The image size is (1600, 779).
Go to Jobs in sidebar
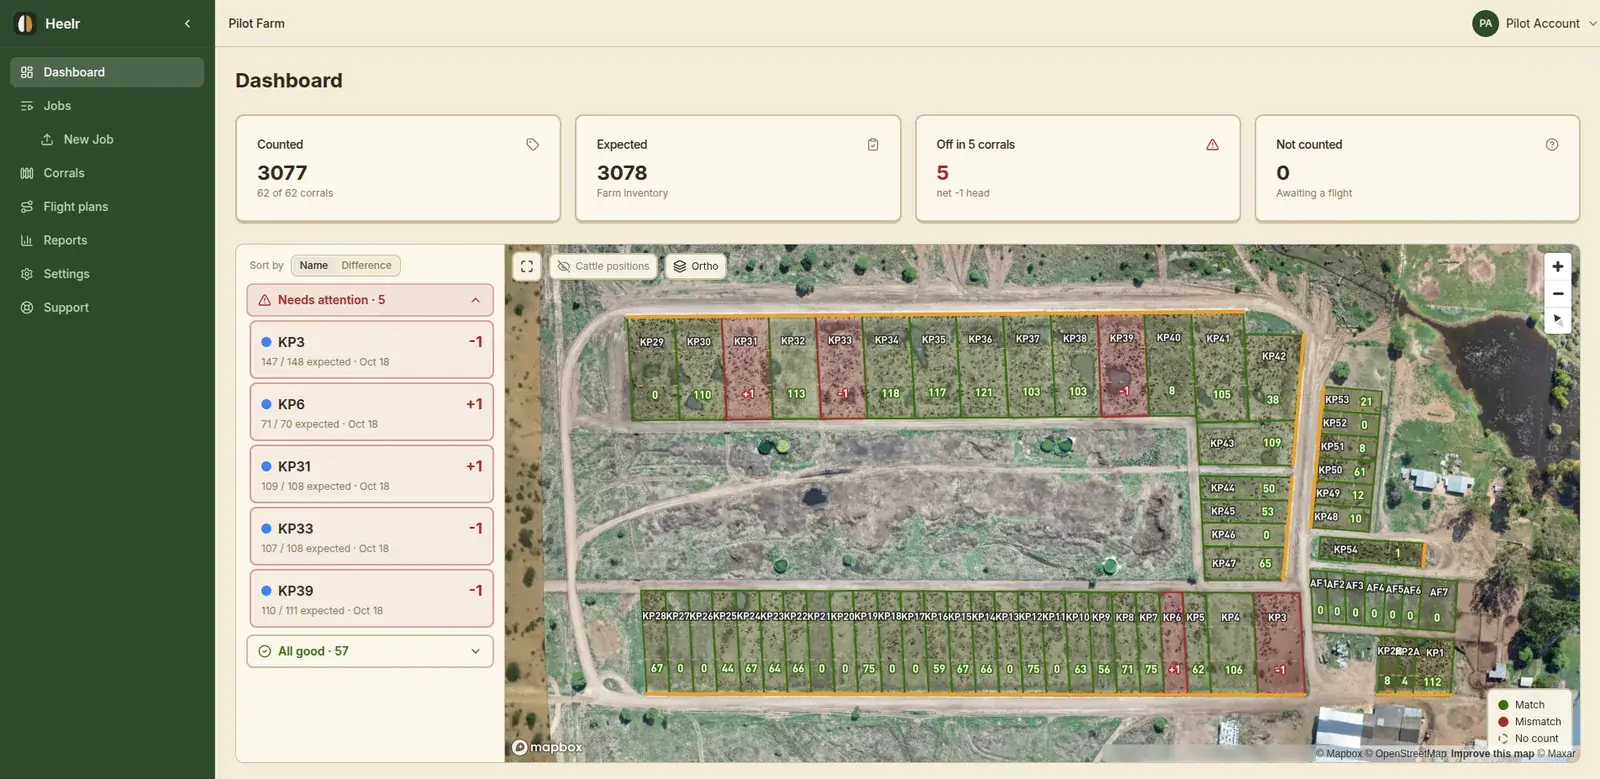(107, 106)
